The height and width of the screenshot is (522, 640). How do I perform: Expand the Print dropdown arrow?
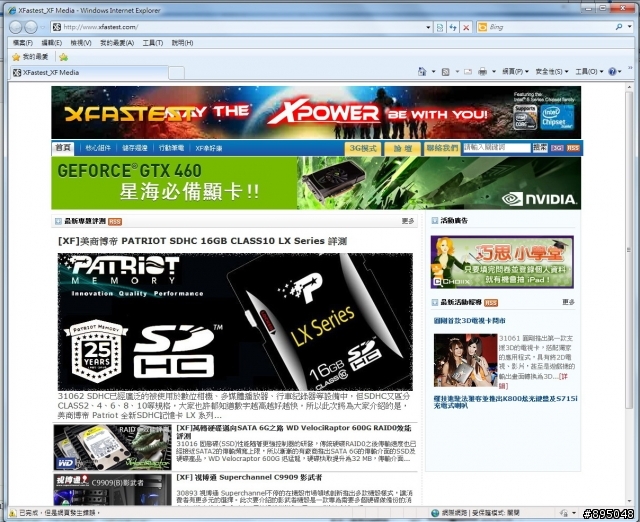(x=494, y=72)
